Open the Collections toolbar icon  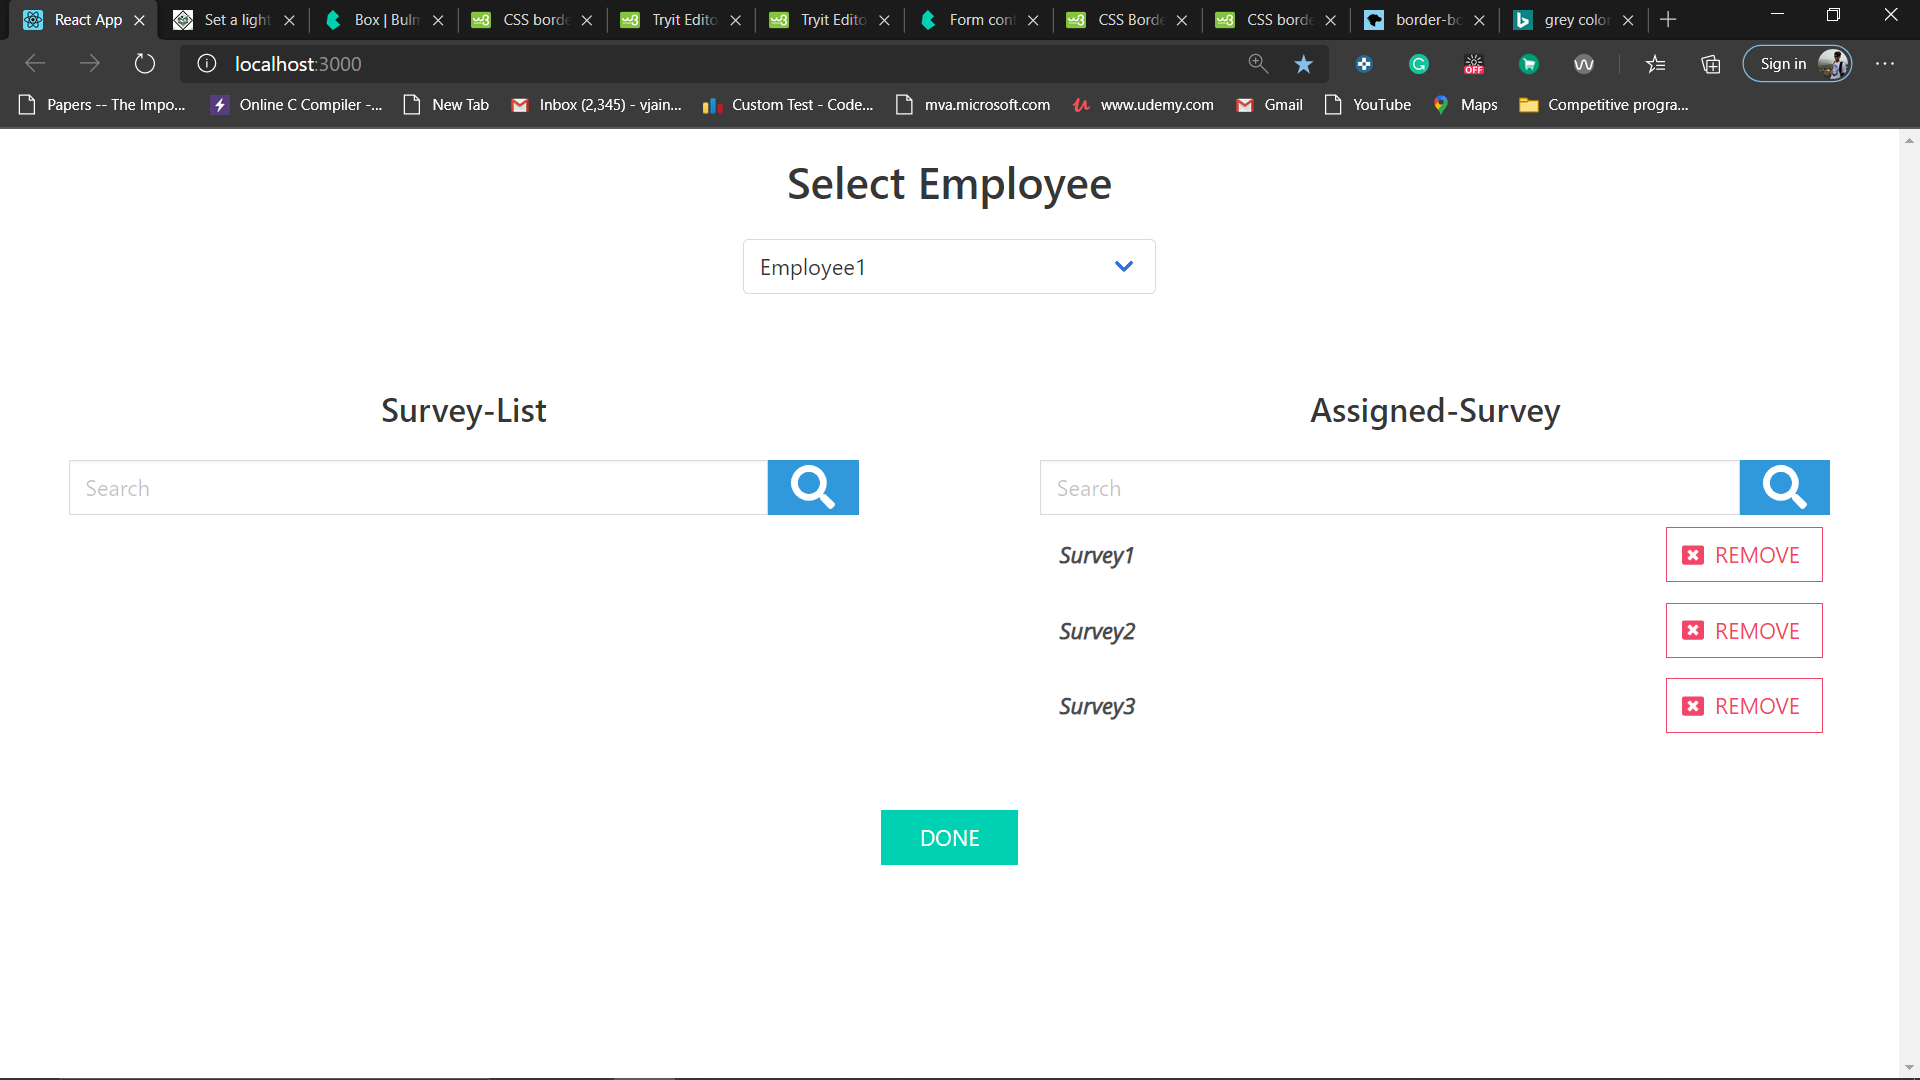click(x=1711, y=64)
